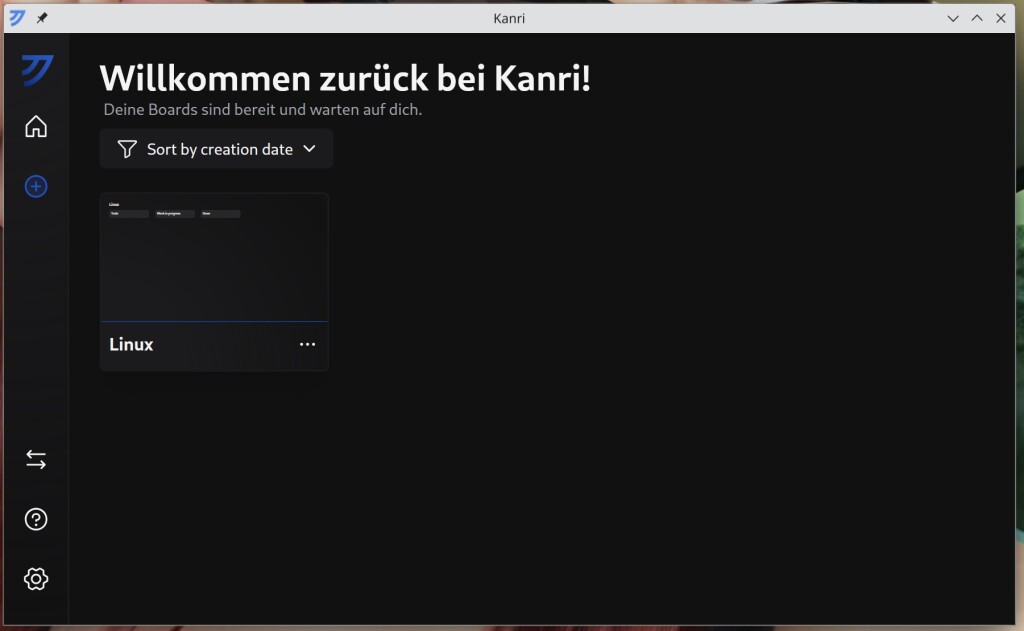Click the 'Deine Boards sind bereit' subtitle
This screenshot has height=631, width=1024.
pyautogui.click(x=263, y=110)
